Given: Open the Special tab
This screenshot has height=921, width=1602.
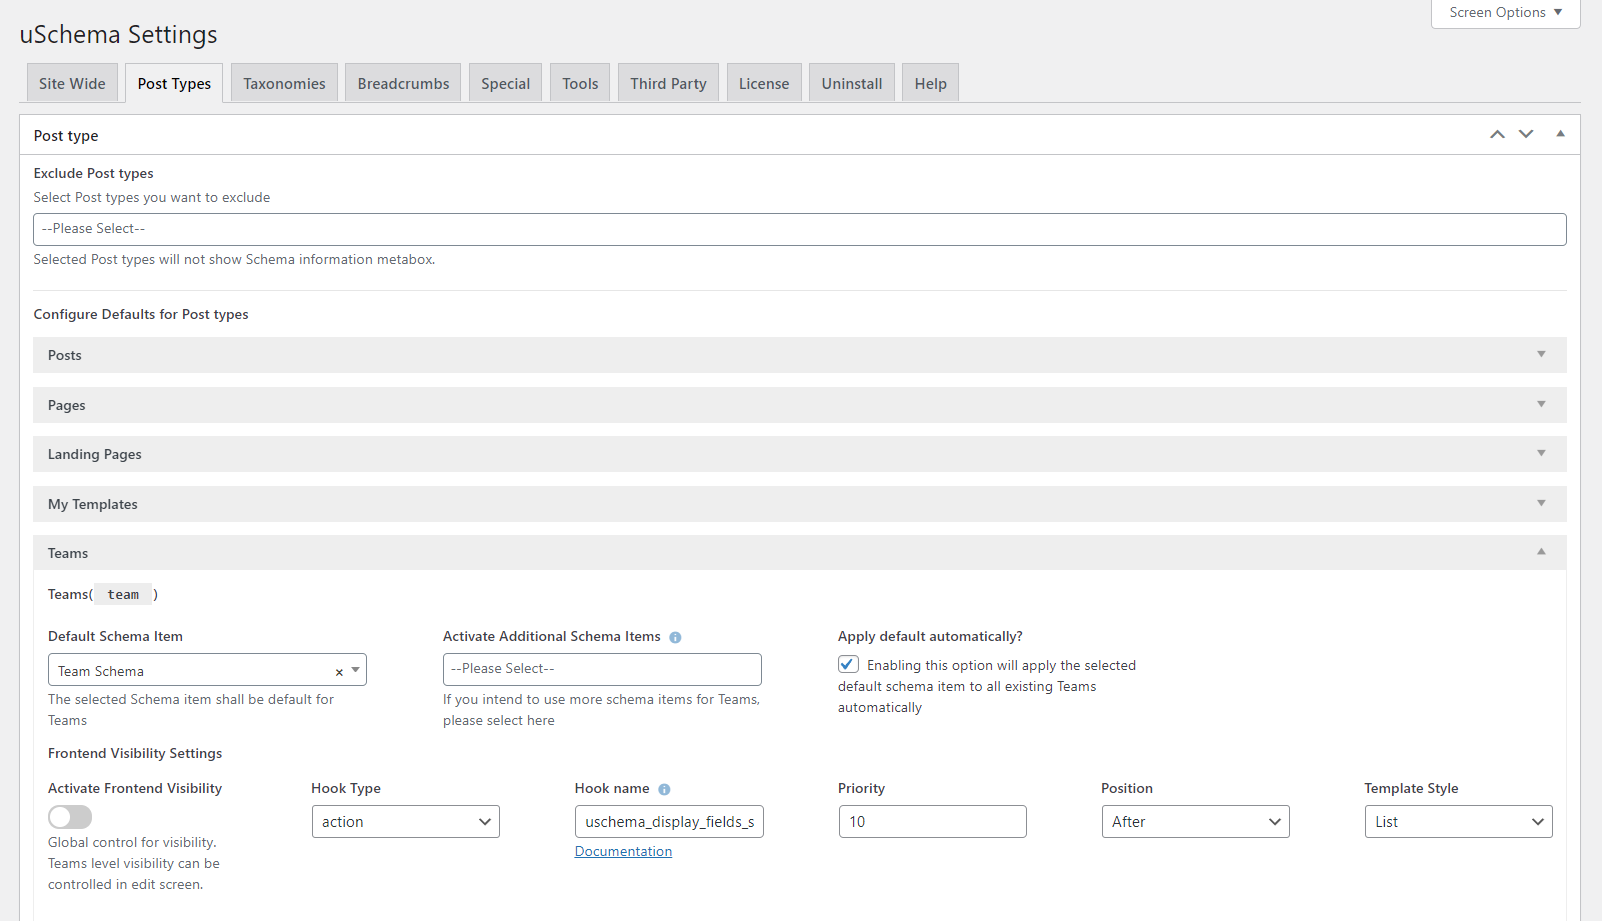Looking at the screenshot, I should pos(505,83).
